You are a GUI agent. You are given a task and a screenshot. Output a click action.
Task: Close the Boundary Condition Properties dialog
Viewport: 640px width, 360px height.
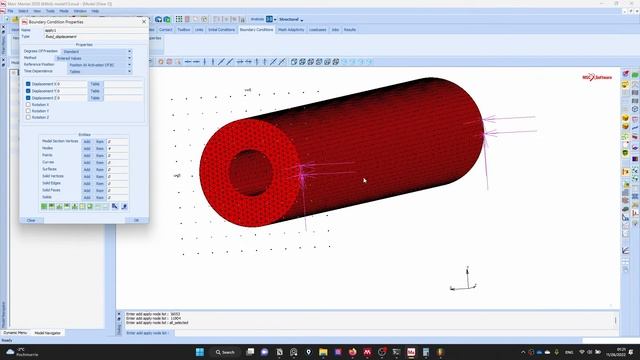pos(144,22)
